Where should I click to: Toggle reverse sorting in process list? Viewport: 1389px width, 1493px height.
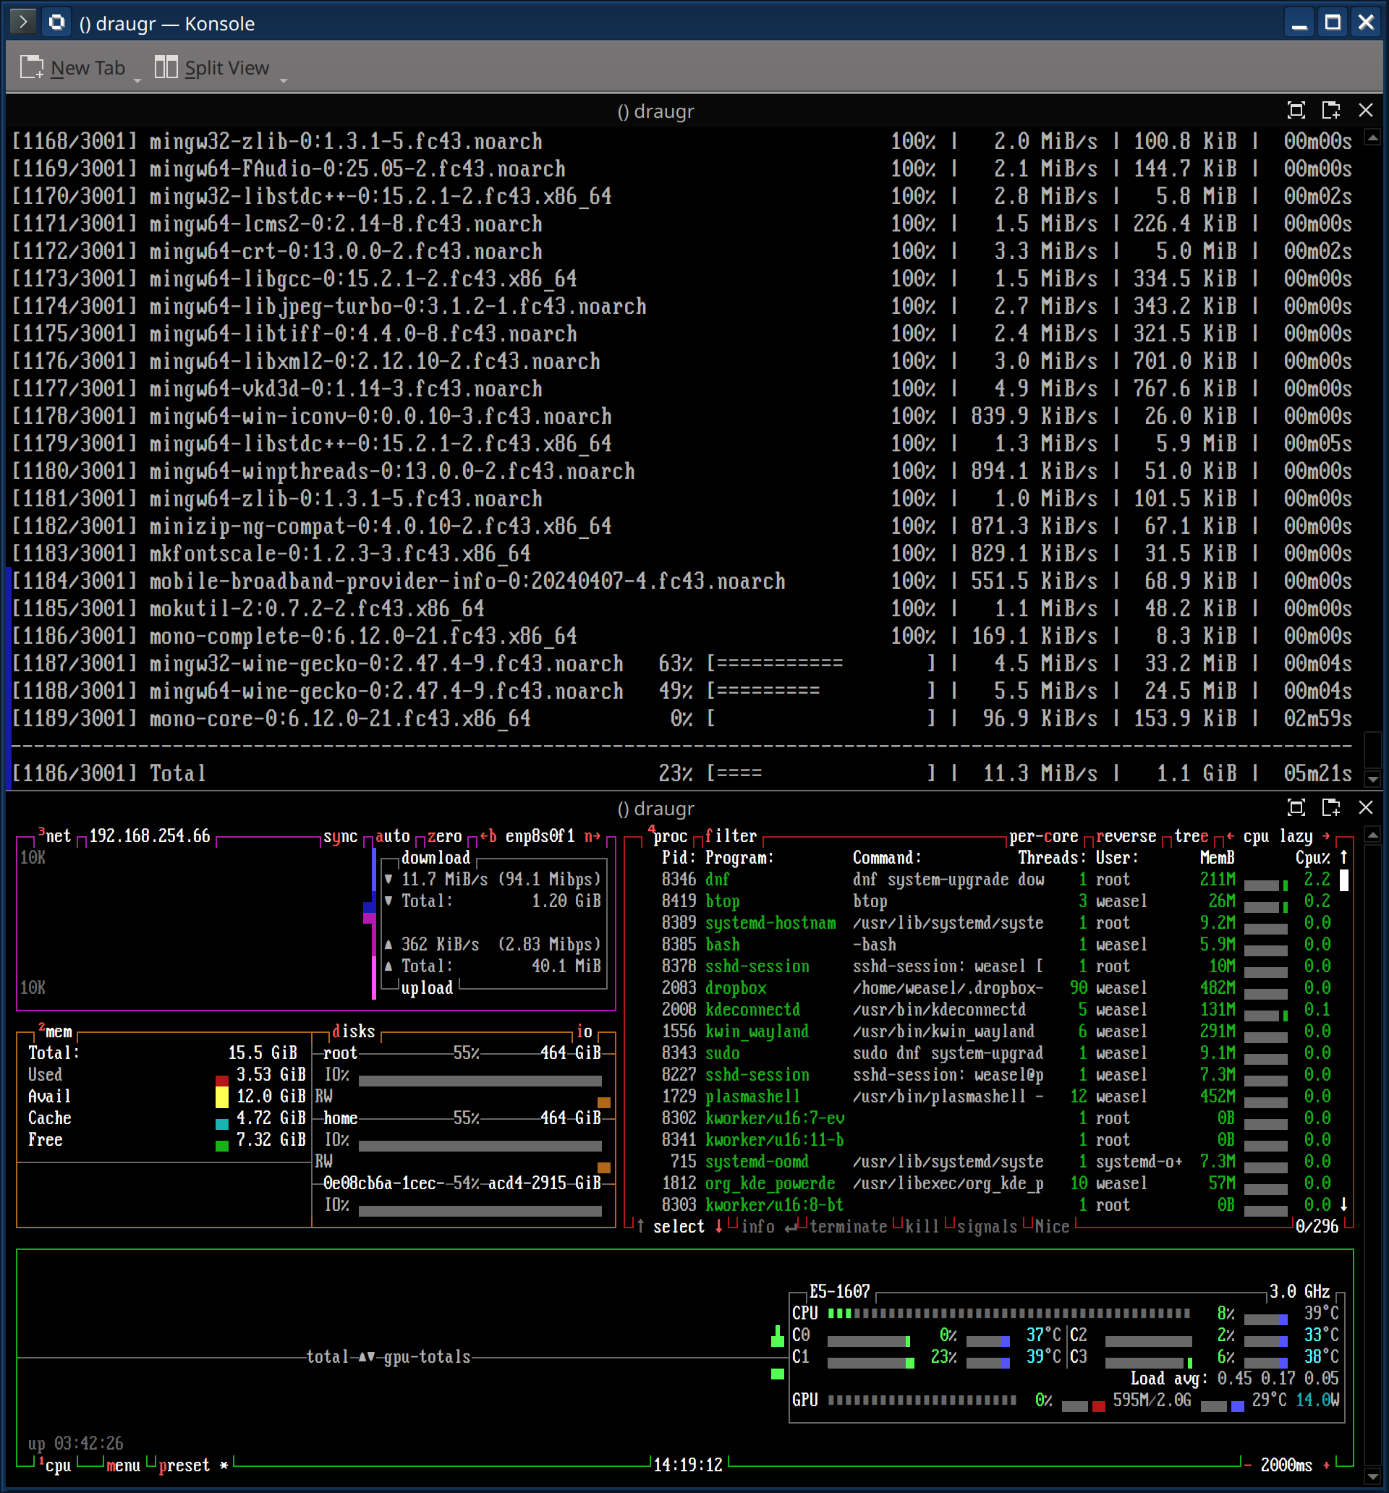(1125, 836)
